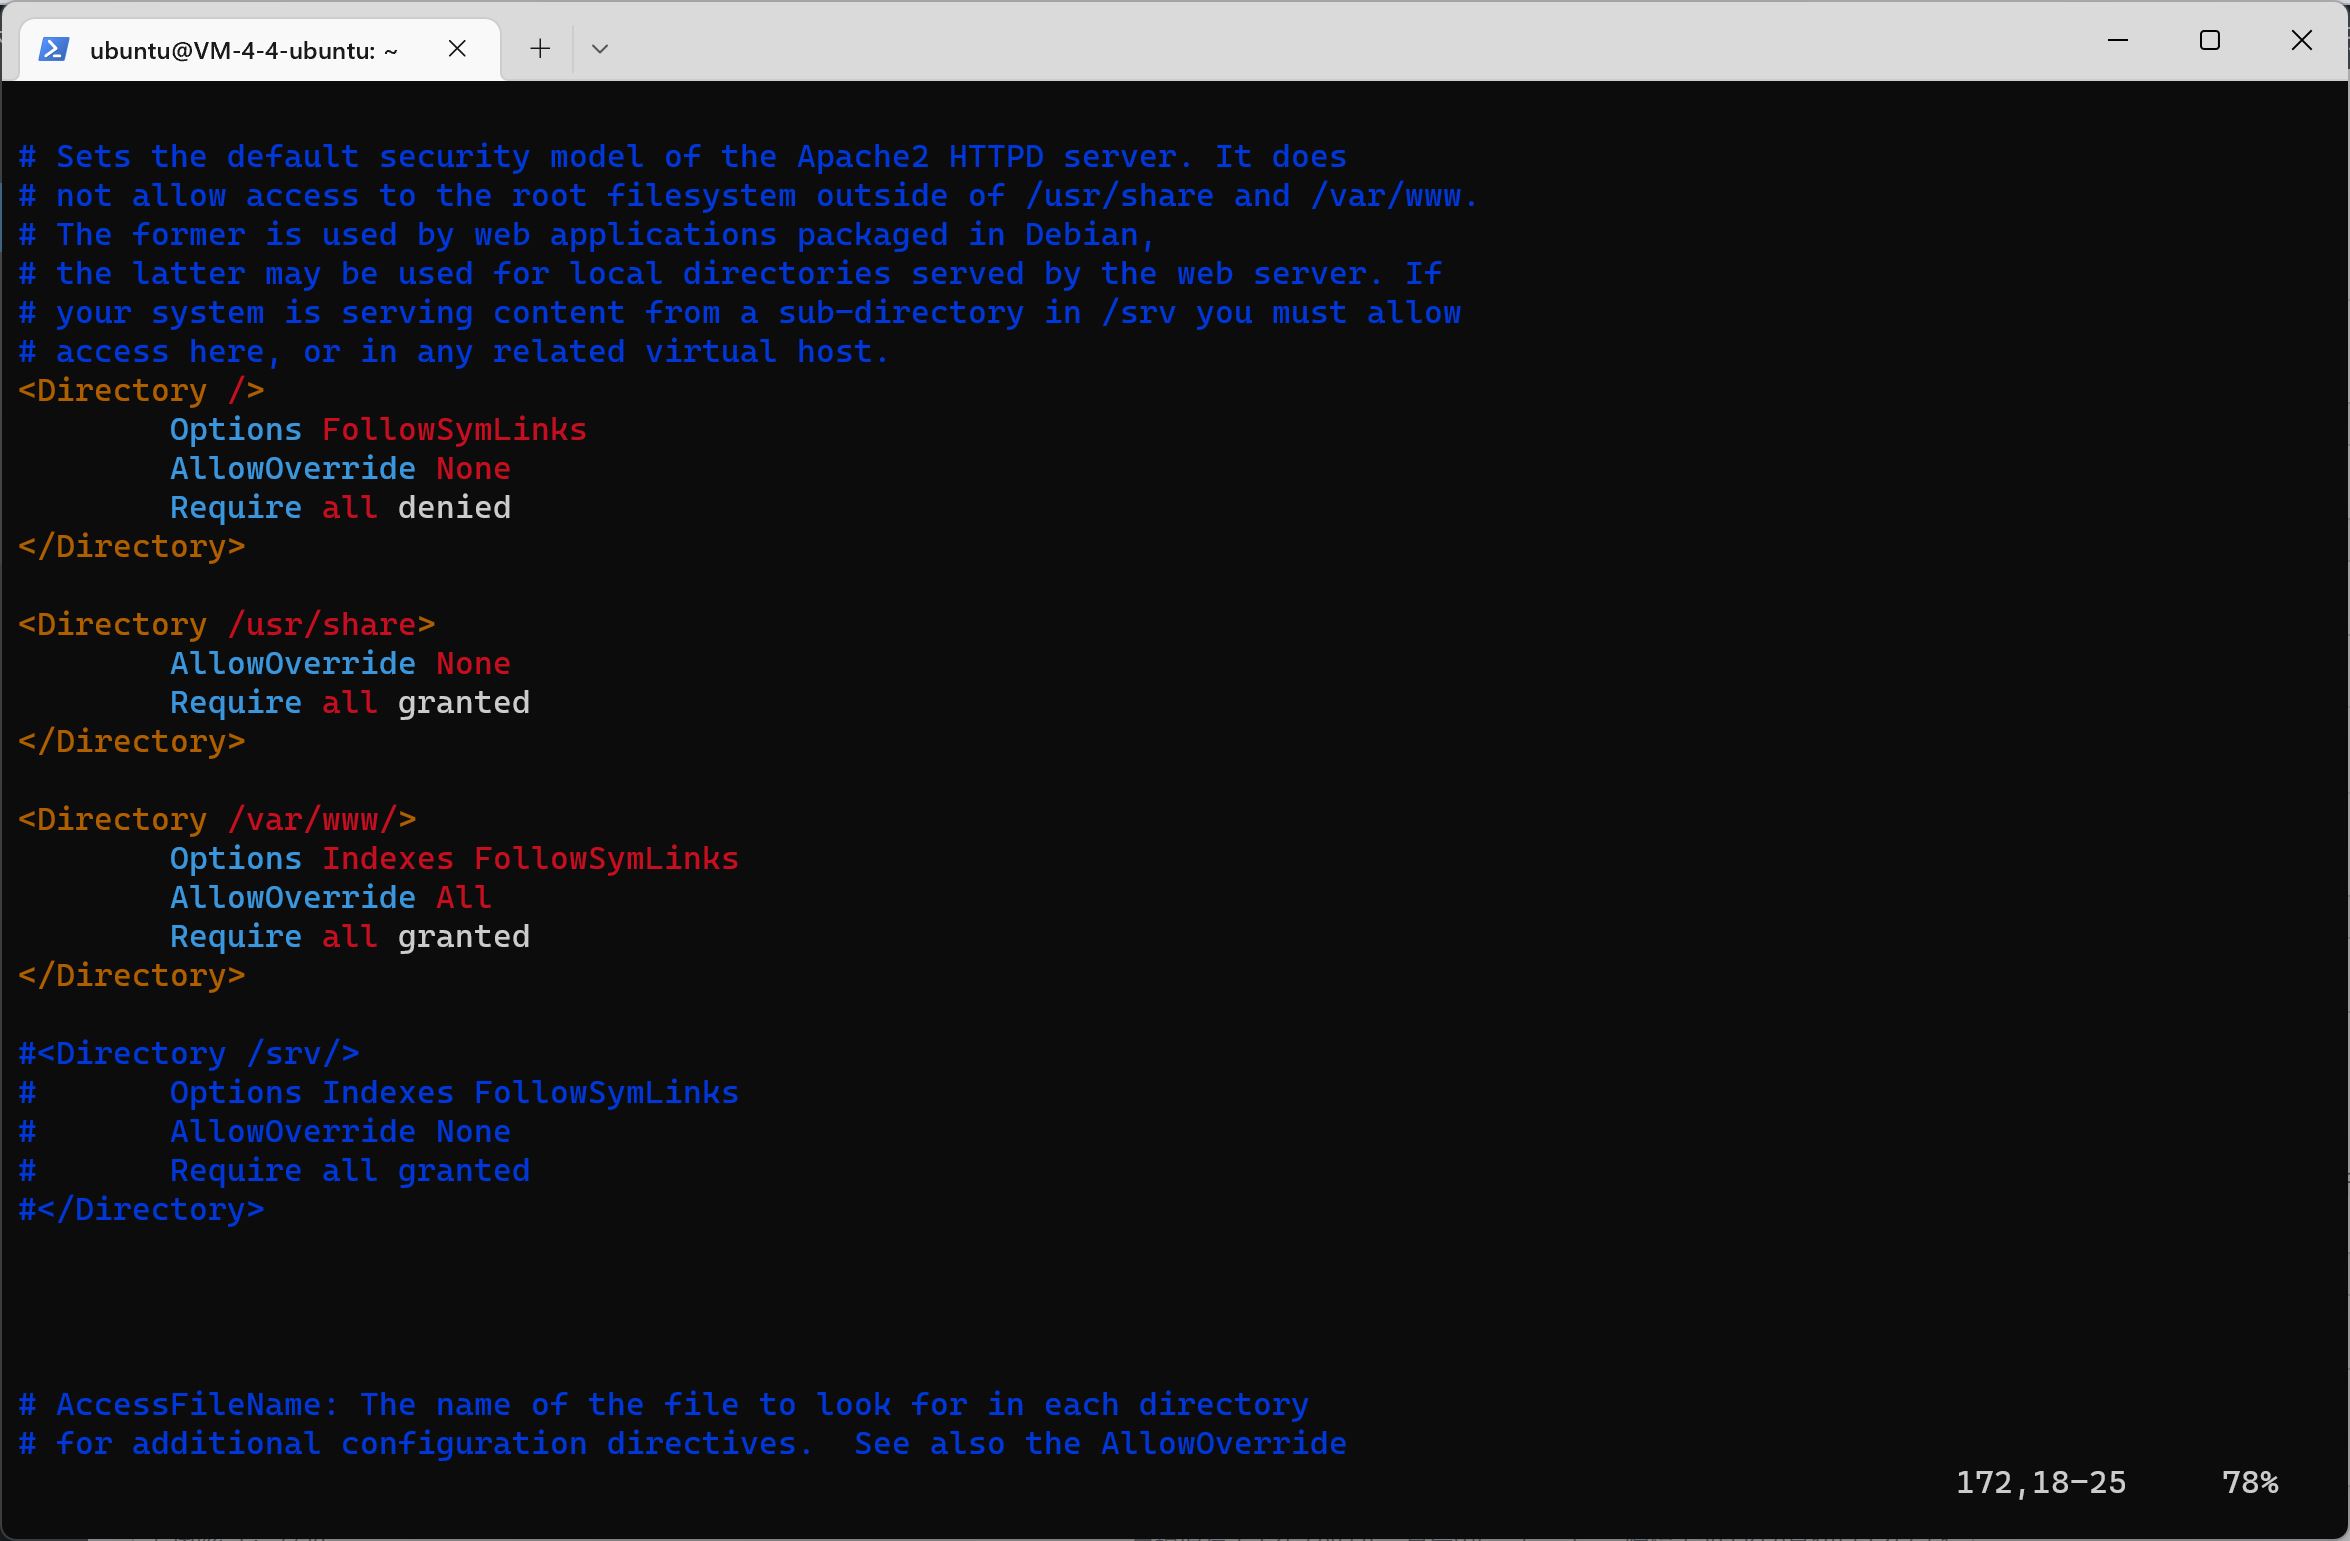The image size is (2350, 1541).
Task: Click the "78%" file position indicator
Action: click(x=2250, y=1482)
